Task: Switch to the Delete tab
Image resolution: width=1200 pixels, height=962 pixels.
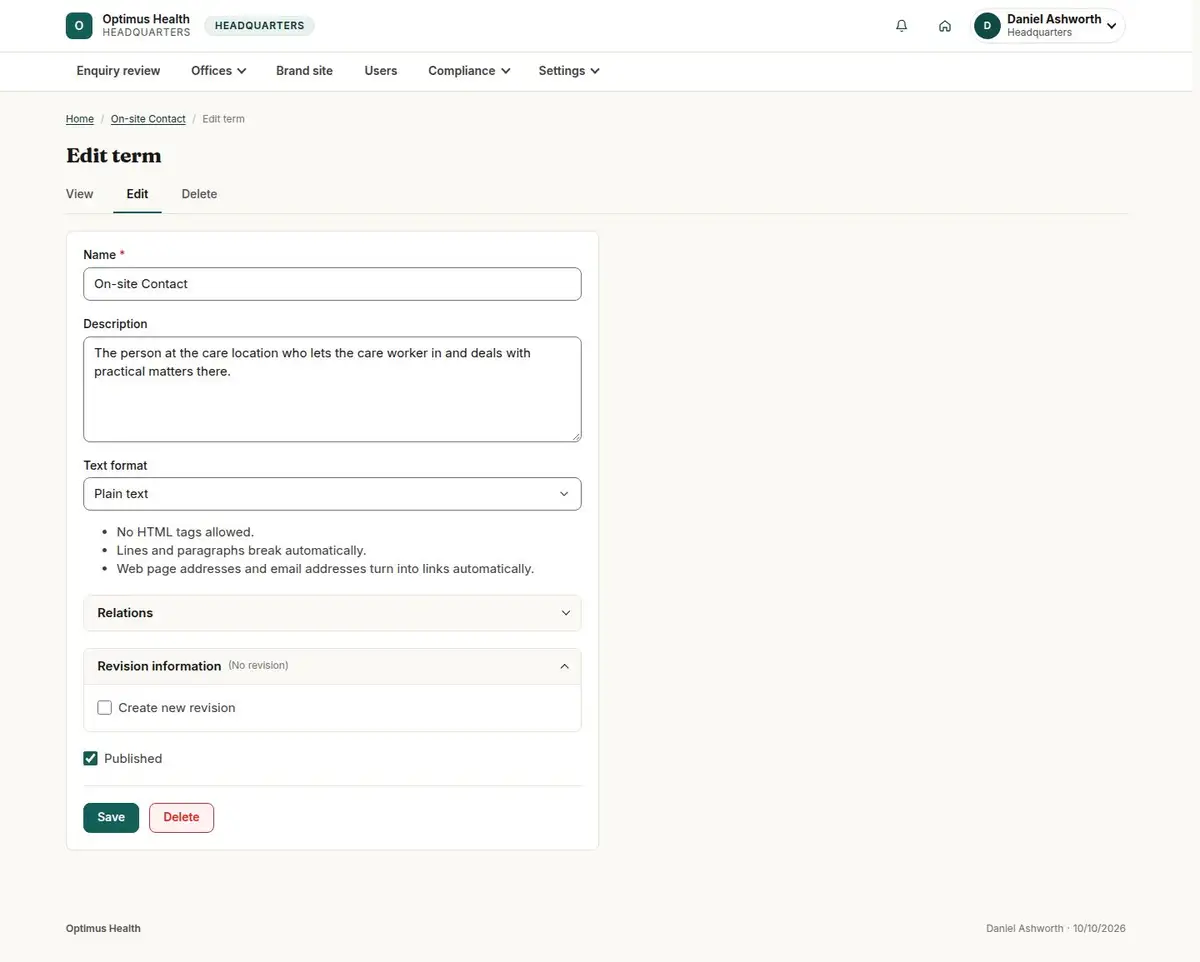Action: click(x=199, y=194)
